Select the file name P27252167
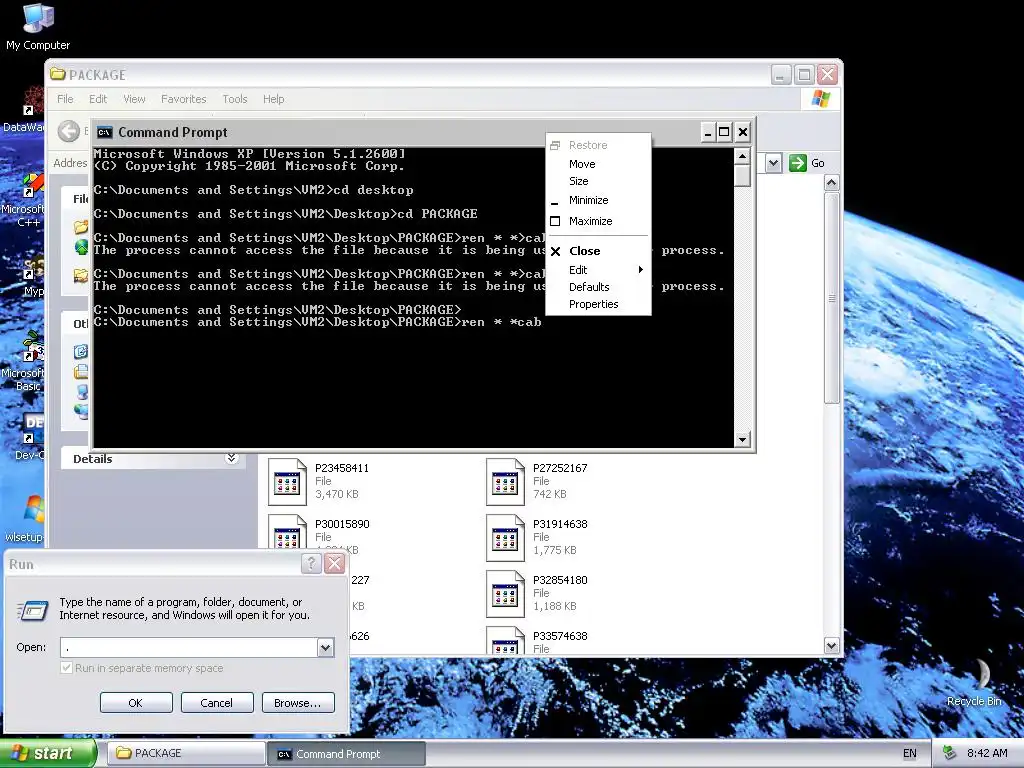This screenshot has width=1024, height=768. 560,468
